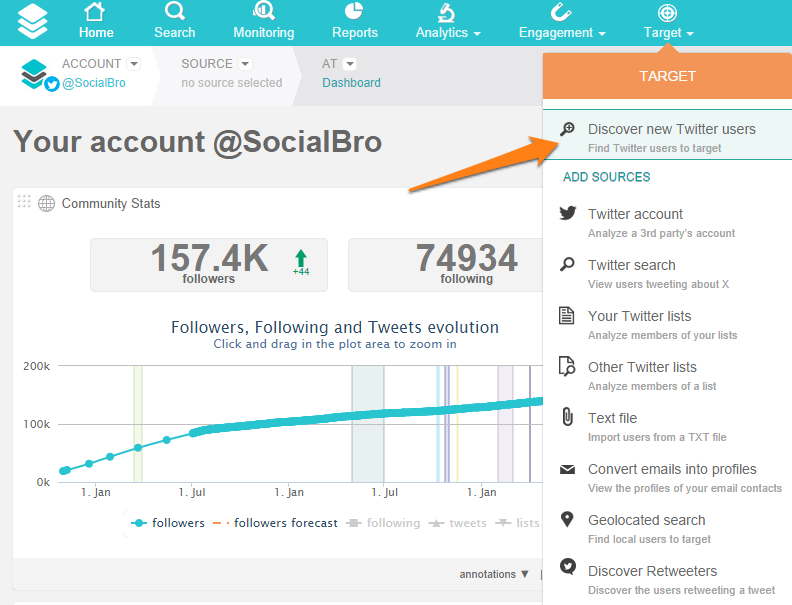Viewport: 792px width, 605px height.
Task: Click 'Followers, Following and Tweets evolution' chart title
Action: [335, 327]
